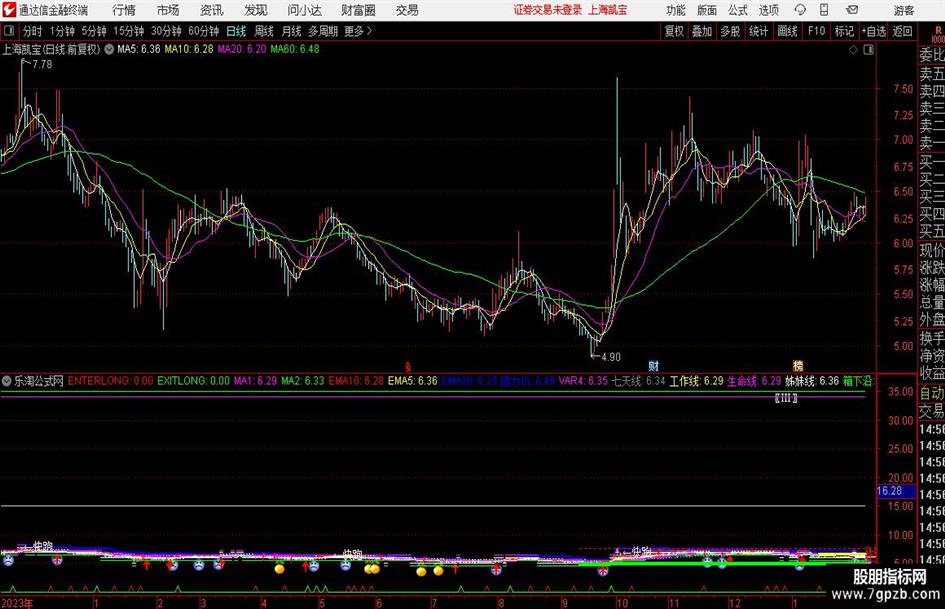Click the 2023年 date axis label

(17, 603)
